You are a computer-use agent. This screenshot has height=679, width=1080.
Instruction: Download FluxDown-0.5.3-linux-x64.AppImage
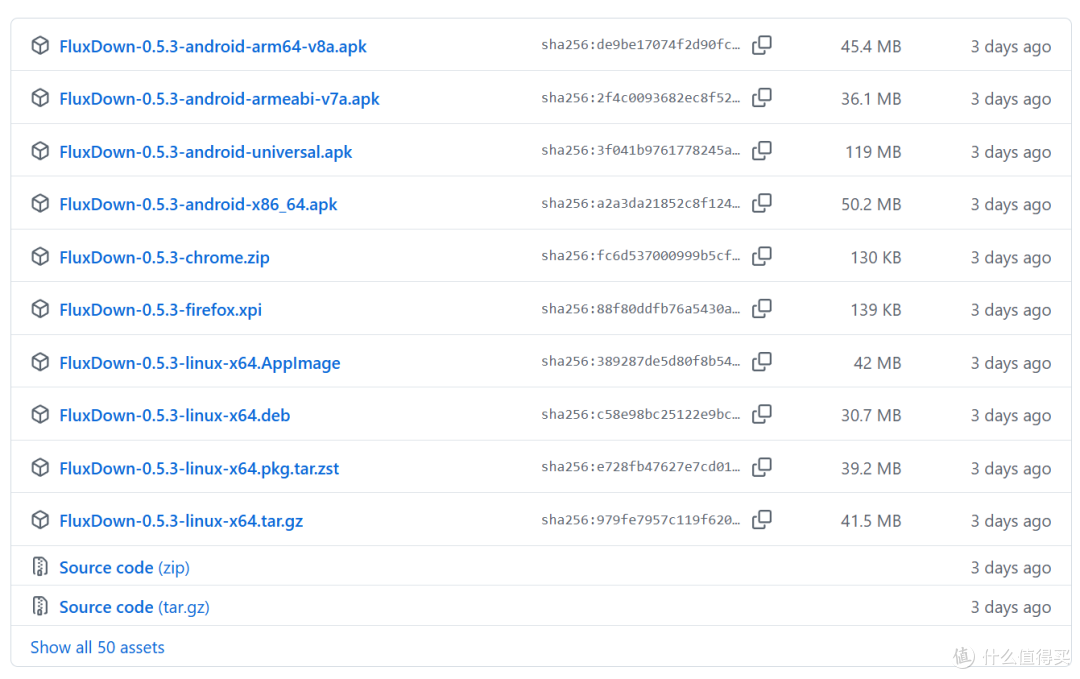point(200,363)
